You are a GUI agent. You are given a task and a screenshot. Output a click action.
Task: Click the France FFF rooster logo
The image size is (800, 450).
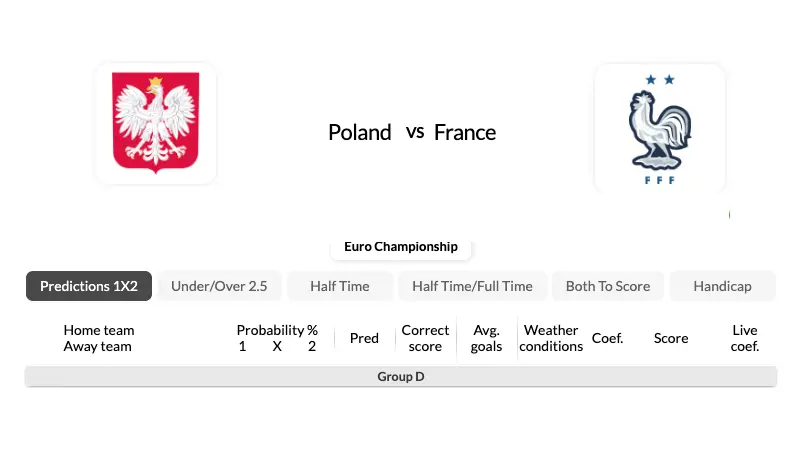pyautogui.click(x=660, y=129)
